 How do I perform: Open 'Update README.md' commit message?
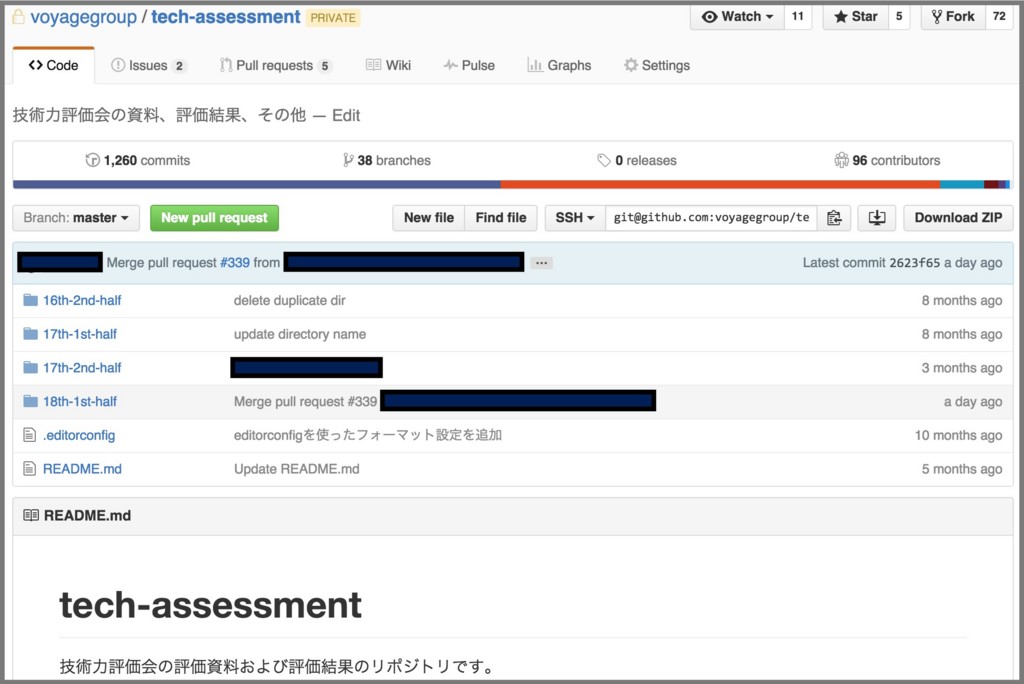point(296,468)
